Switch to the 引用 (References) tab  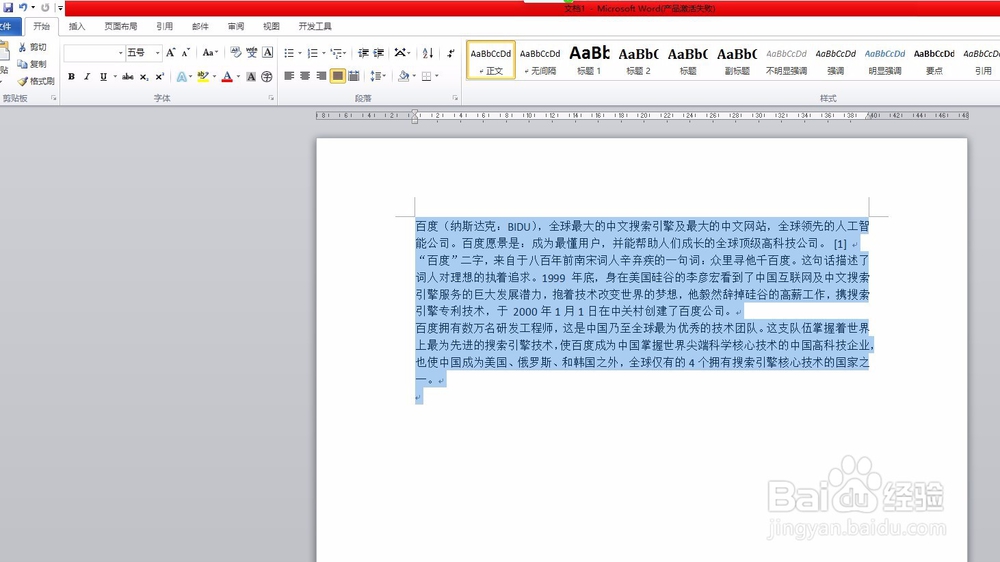click(x=165, y=26)
